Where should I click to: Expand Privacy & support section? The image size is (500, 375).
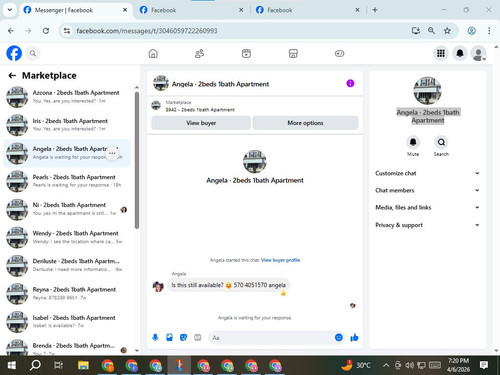[427, 225]
